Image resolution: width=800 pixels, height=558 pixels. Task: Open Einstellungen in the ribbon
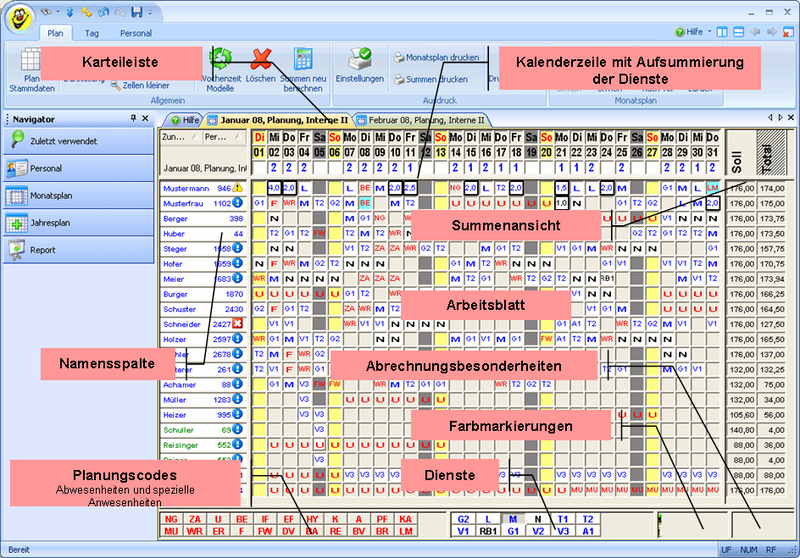(359, 60)
